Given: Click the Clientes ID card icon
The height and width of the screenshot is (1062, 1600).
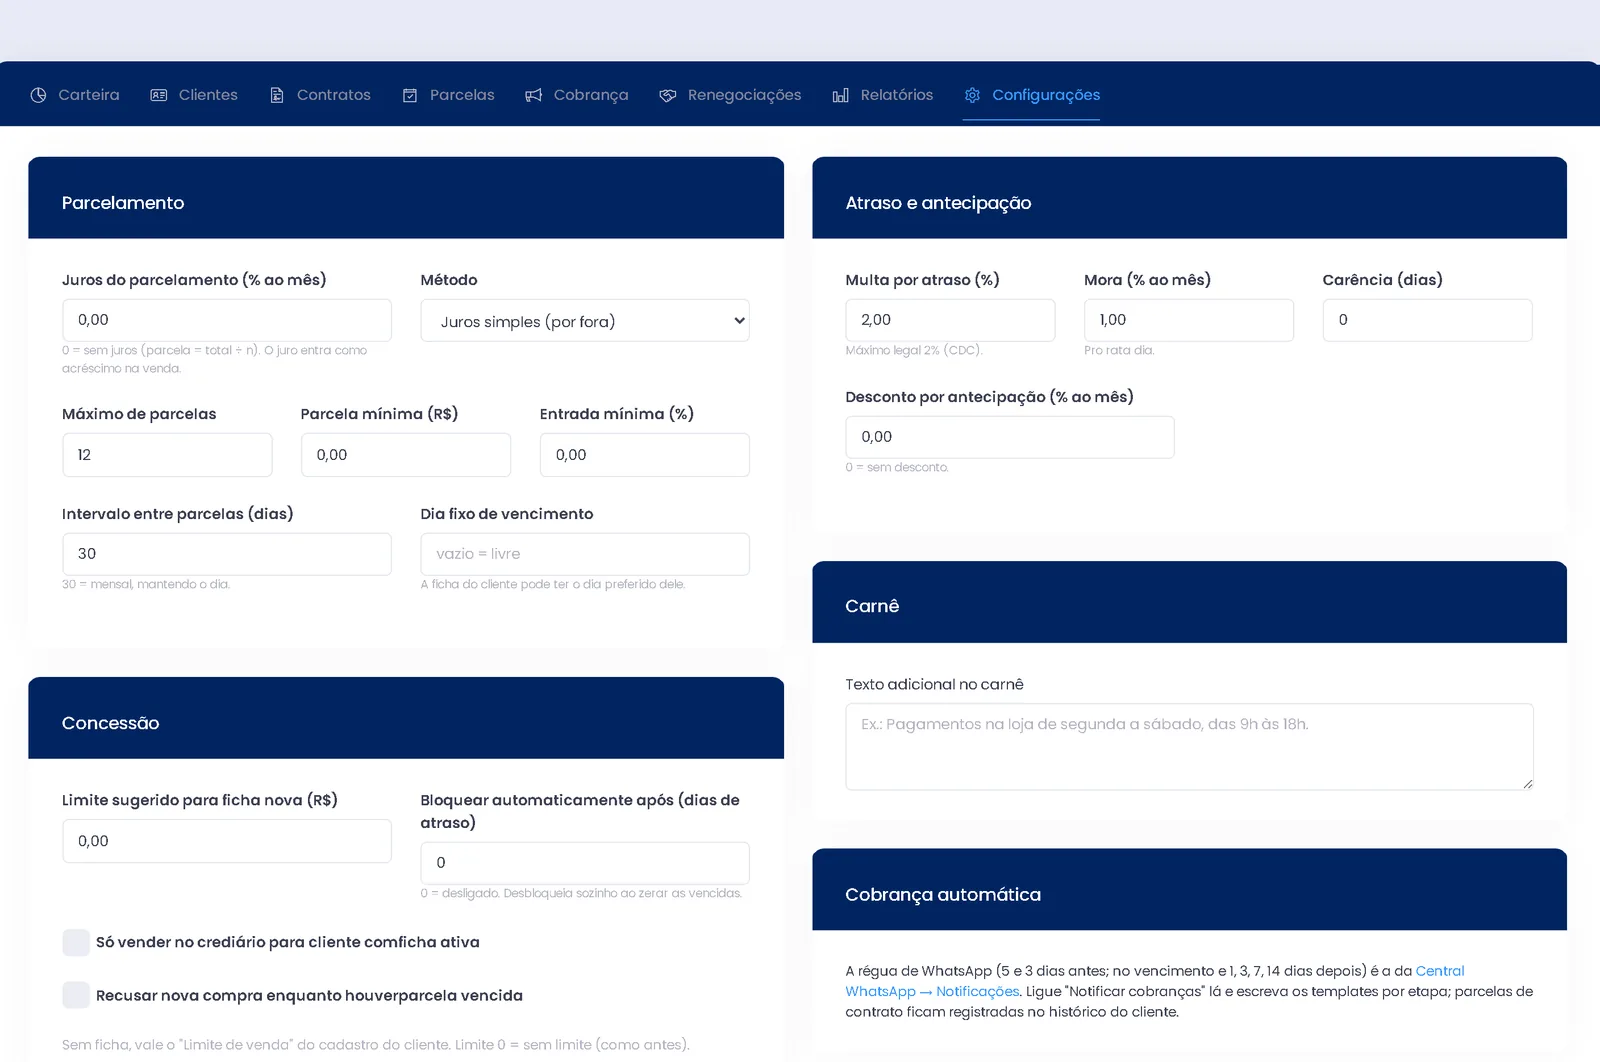Looking at the screenshot, I should (x=159, y=95).
